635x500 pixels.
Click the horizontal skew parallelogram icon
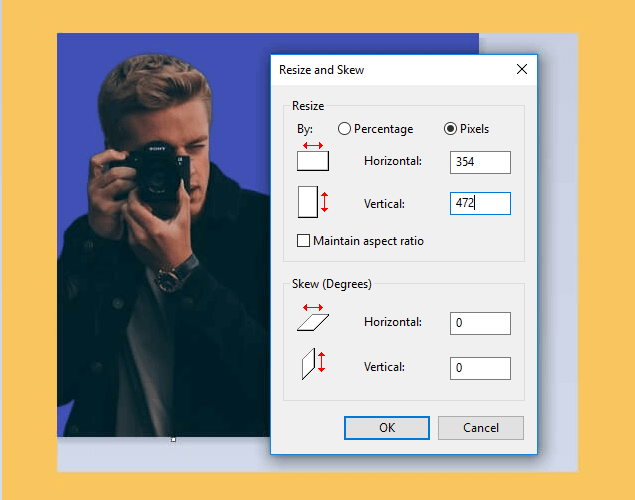313,317
